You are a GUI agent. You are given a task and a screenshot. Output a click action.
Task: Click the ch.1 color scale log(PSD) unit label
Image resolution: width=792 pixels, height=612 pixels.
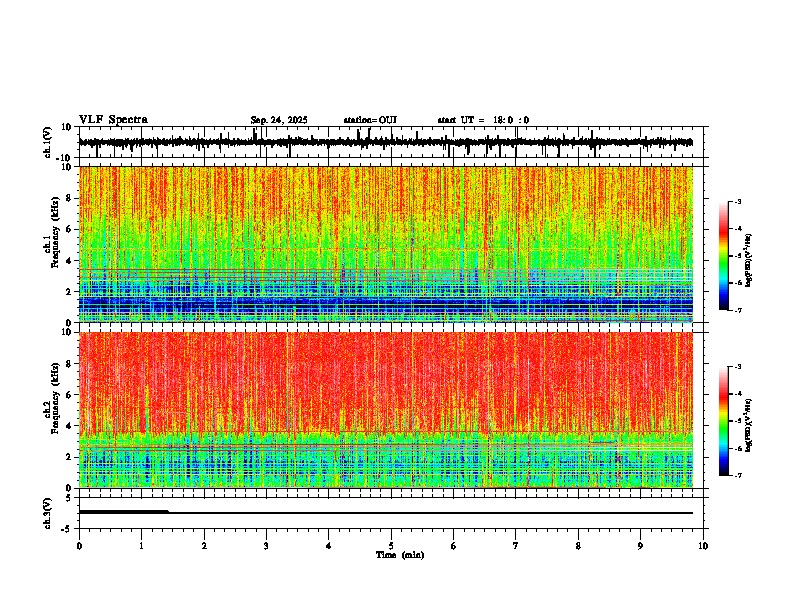coord(749,261)
